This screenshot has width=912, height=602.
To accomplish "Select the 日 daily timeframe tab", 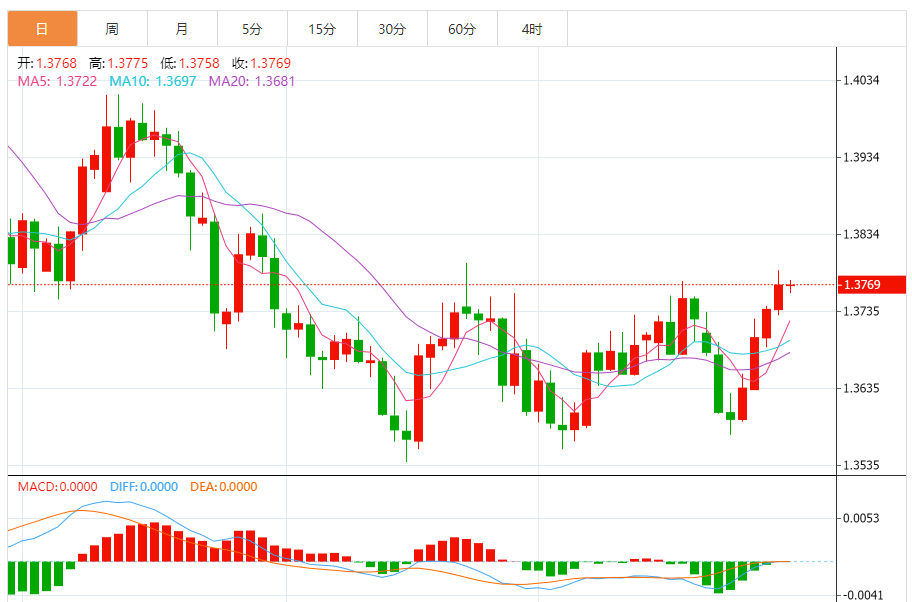I will (42, 29).
